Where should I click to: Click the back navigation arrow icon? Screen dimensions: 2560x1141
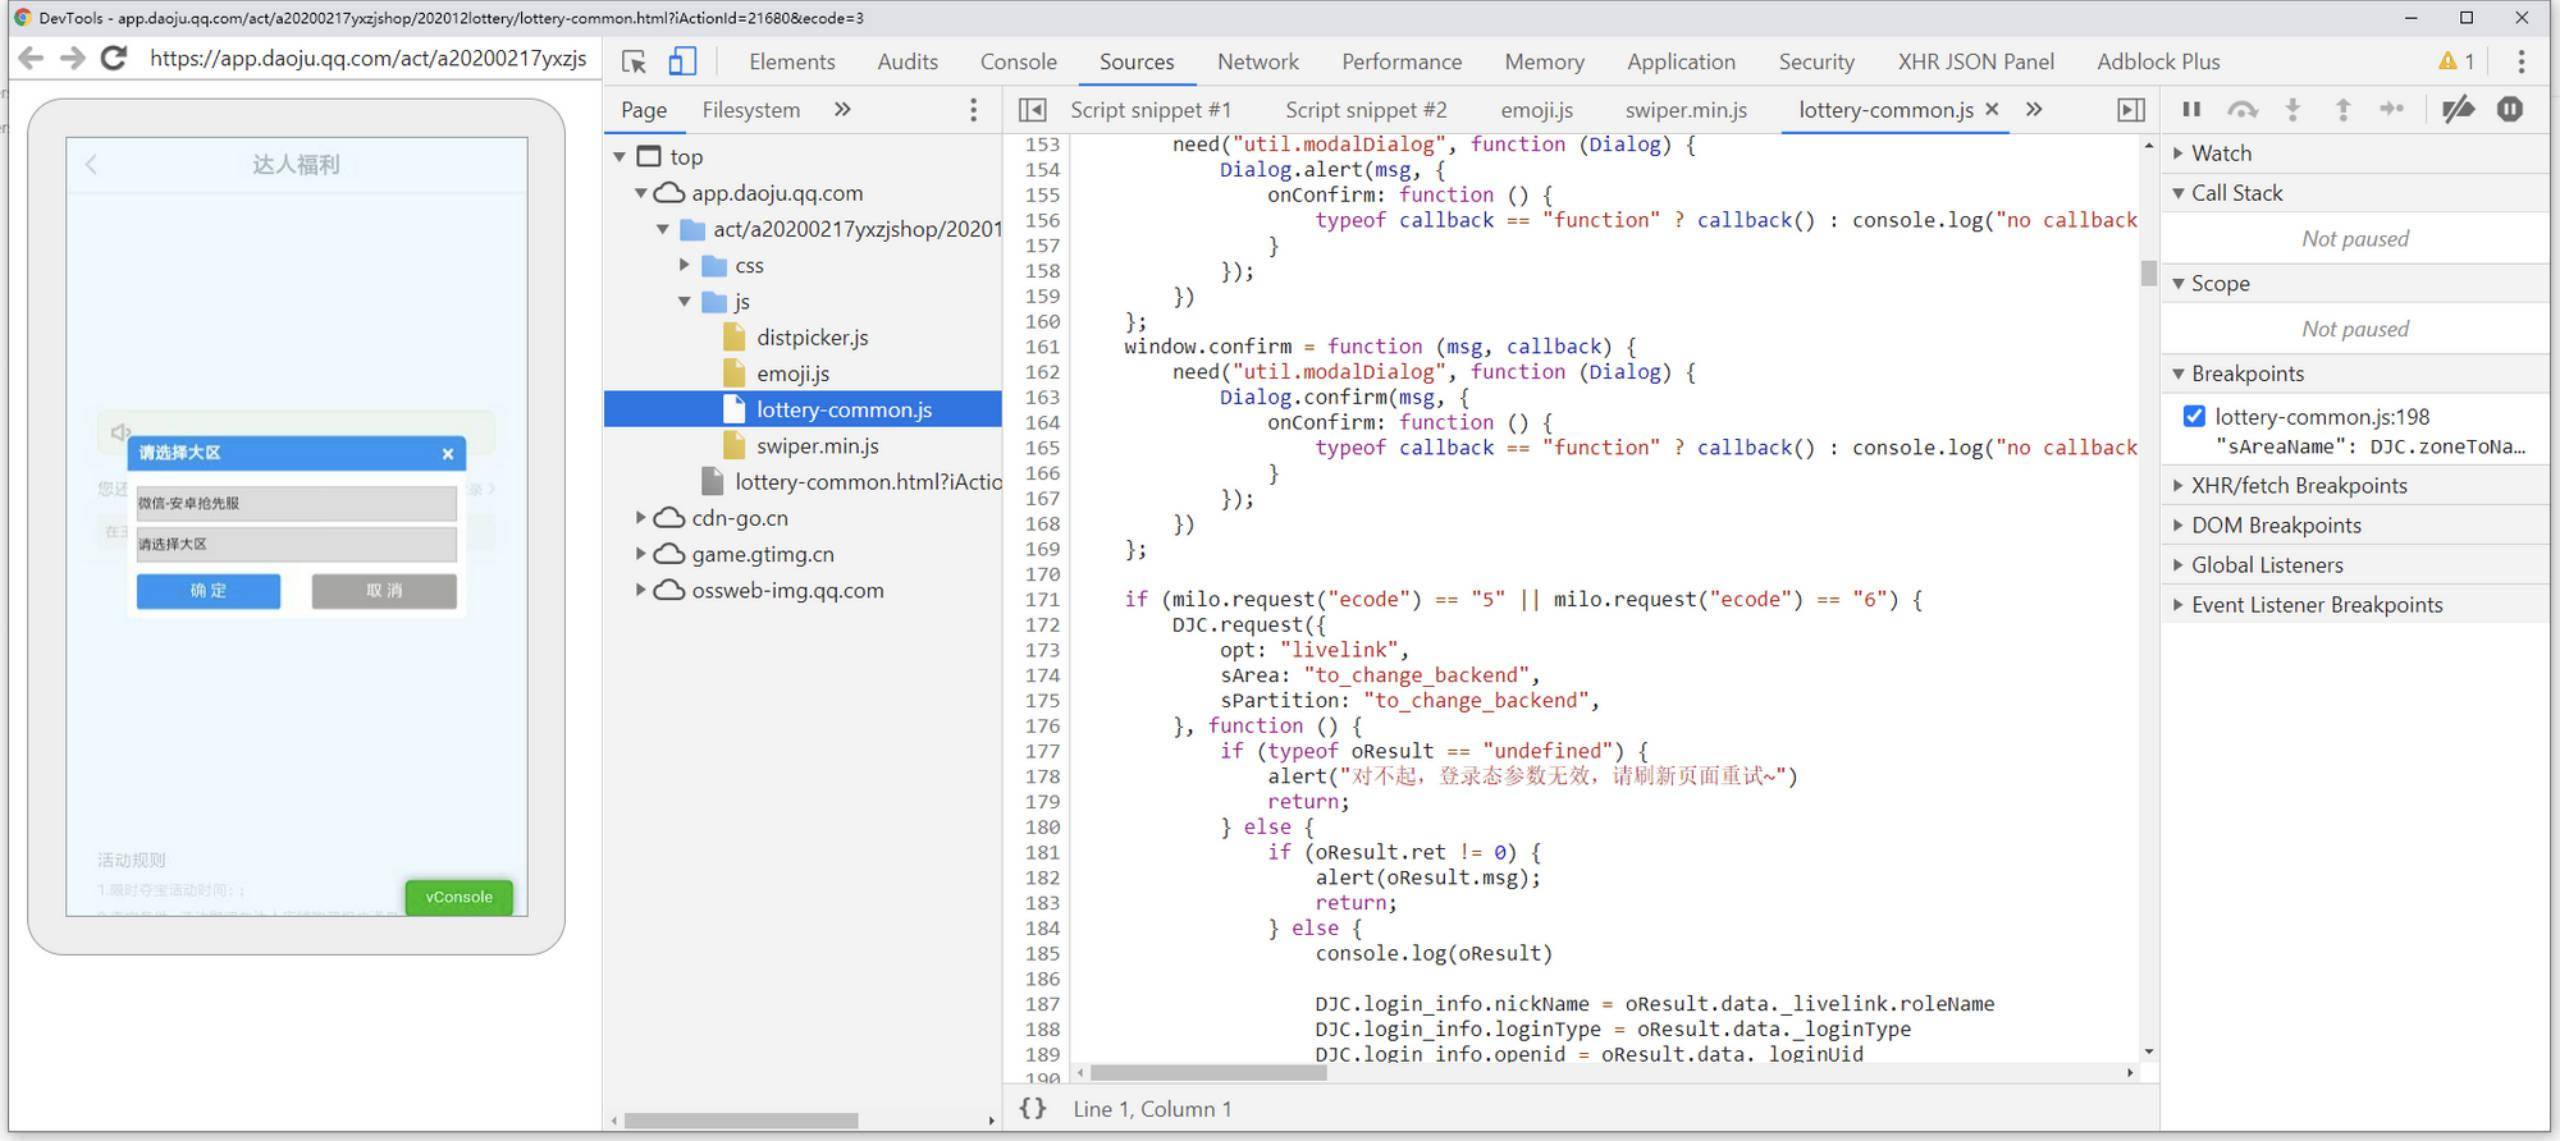[x=29, y=59]
